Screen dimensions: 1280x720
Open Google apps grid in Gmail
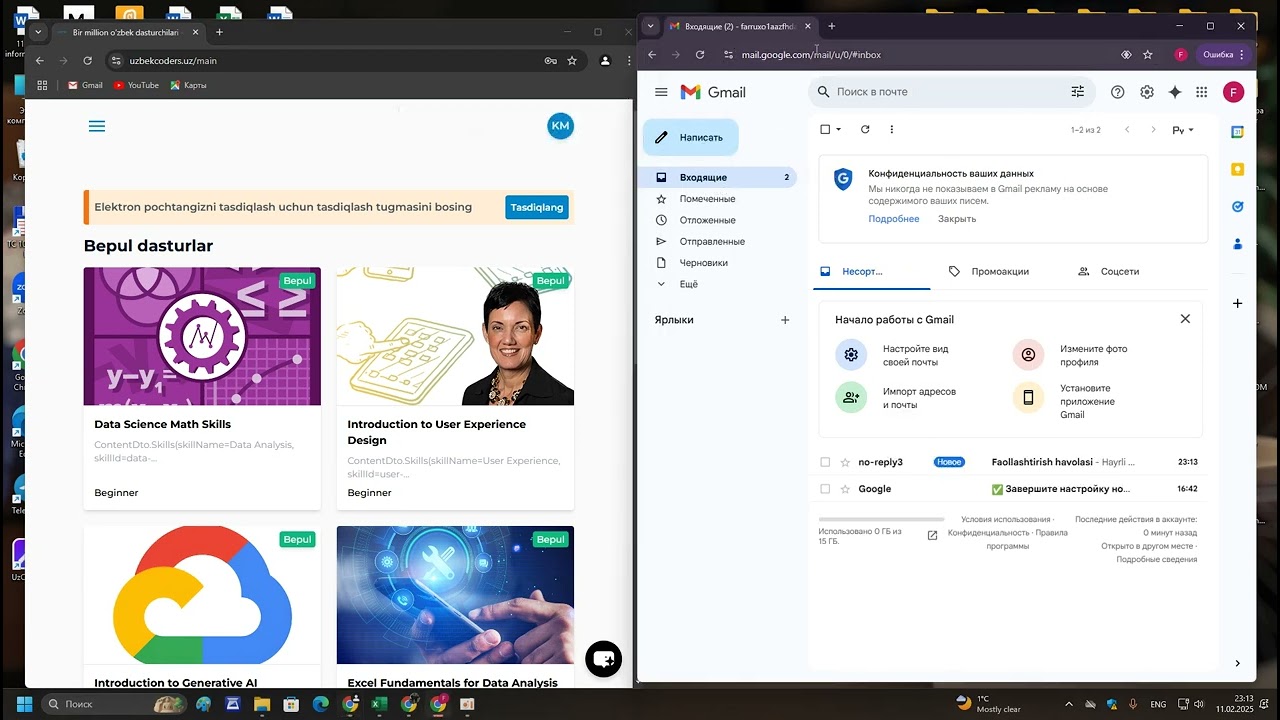pyautogui.click(x=1202, y=92)
